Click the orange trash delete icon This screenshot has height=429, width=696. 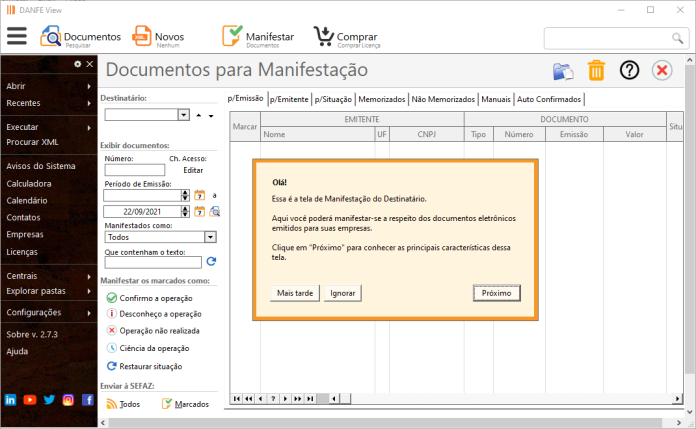point(596,71)
